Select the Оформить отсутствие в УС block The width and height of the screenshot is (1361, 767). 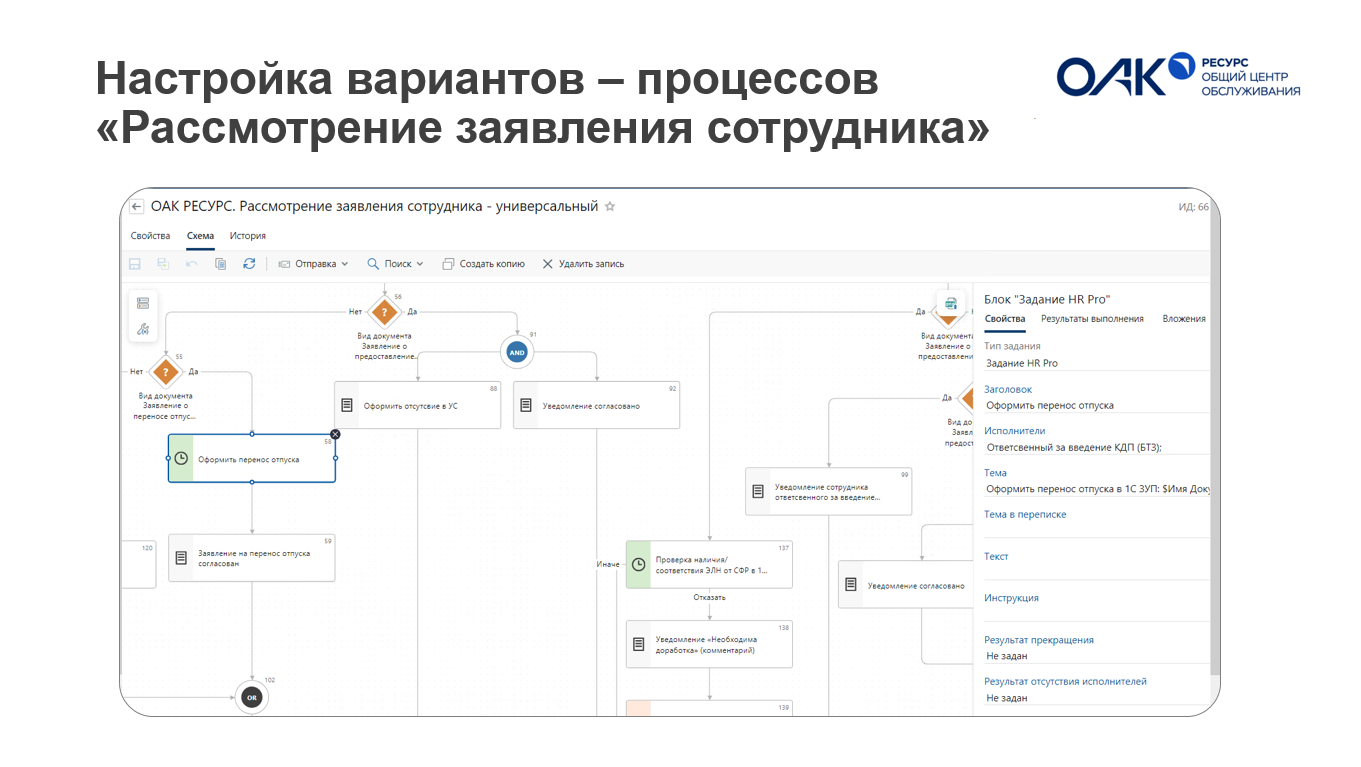(x=417, y=405)
